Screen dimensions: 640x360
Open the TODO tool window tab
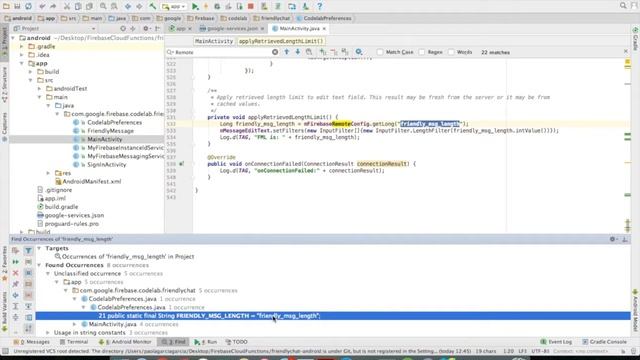(x=237, y=342)
